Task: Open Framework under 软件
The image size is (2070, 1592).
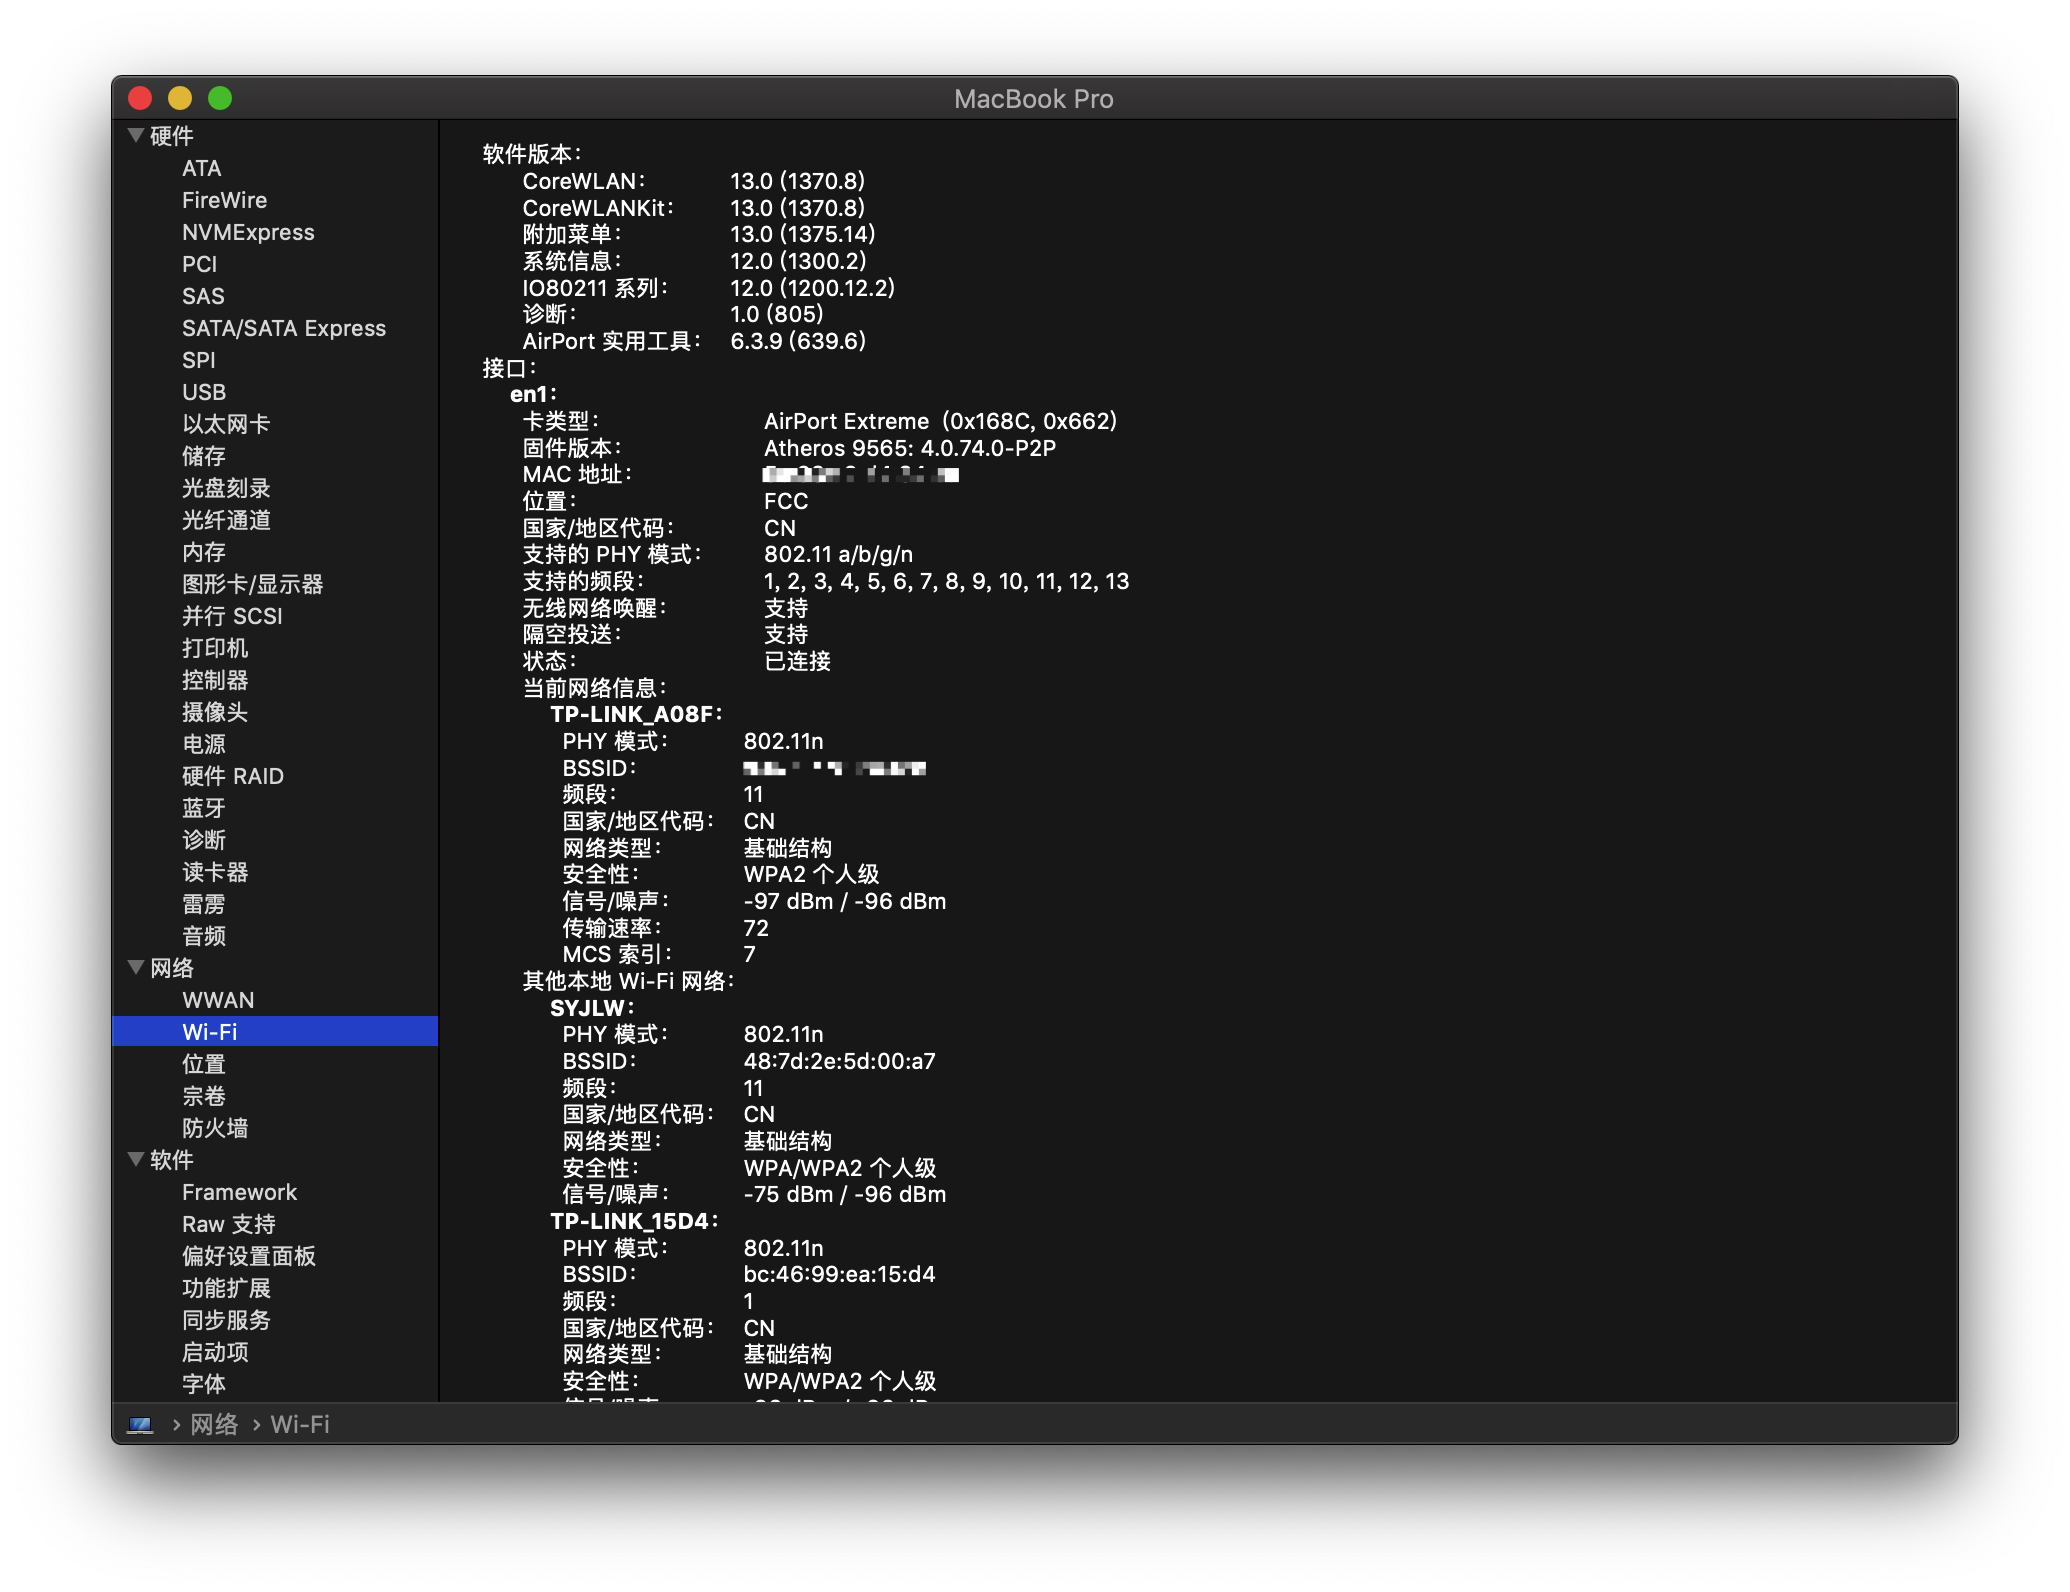Action: pos(239,1192)
